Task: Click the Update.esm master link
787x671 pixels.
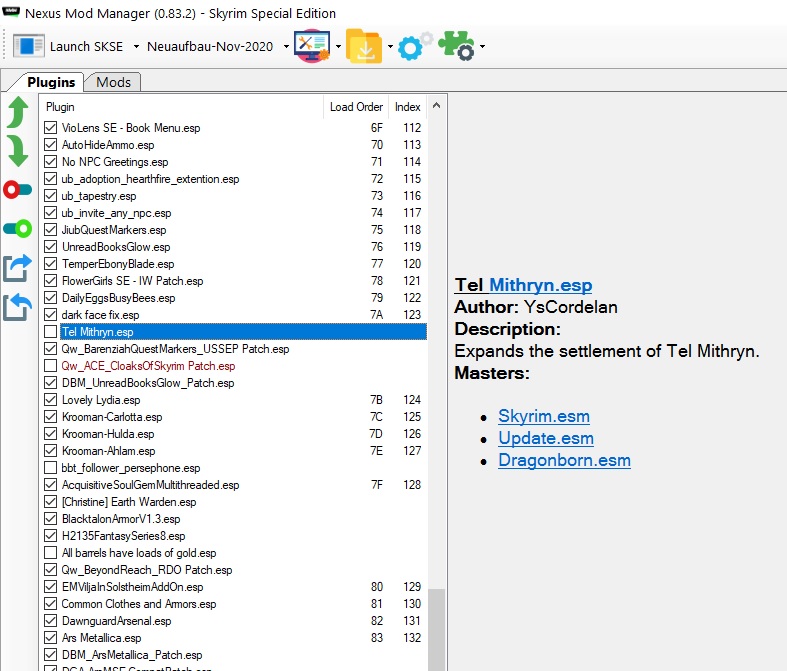Action: [545, 438]
